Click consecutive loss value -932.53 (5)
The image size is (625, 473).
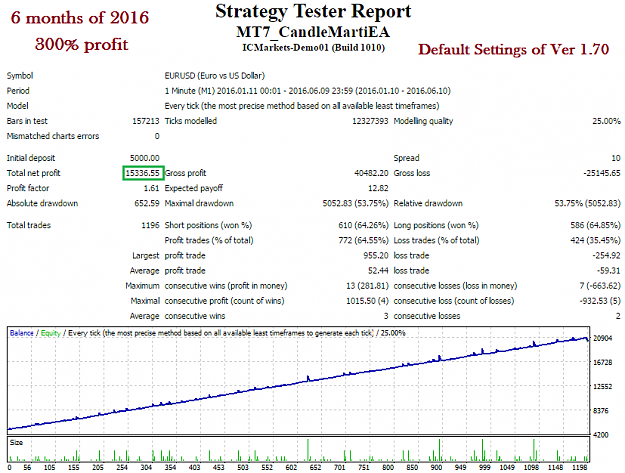(600, 301)
